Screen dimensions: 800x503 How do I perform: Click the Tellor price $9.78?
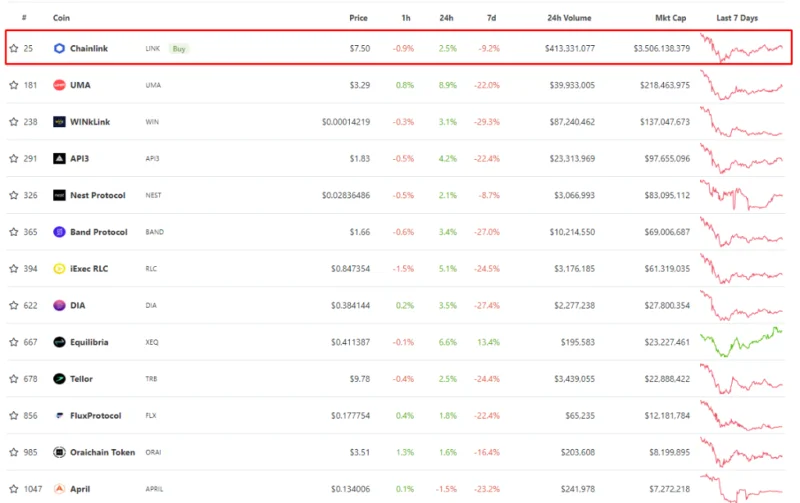(x=360, y=379)
